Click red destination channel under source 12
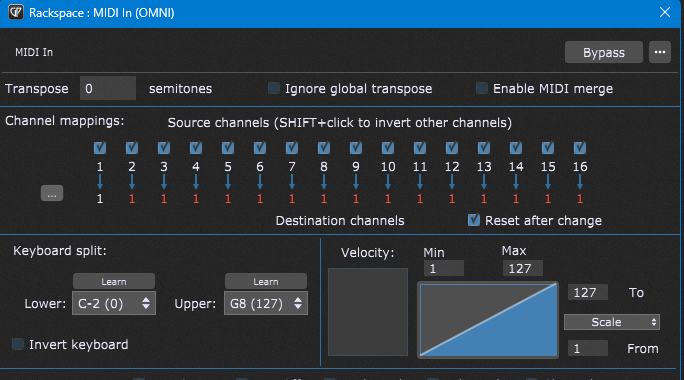 pyautogui.click(x=452, y=199)
